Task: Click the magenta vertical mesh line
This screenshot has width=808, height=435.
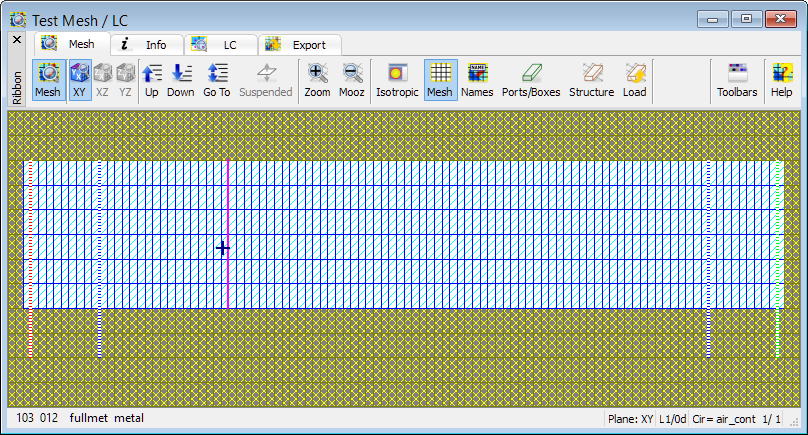Action: (x=228, y=235)
